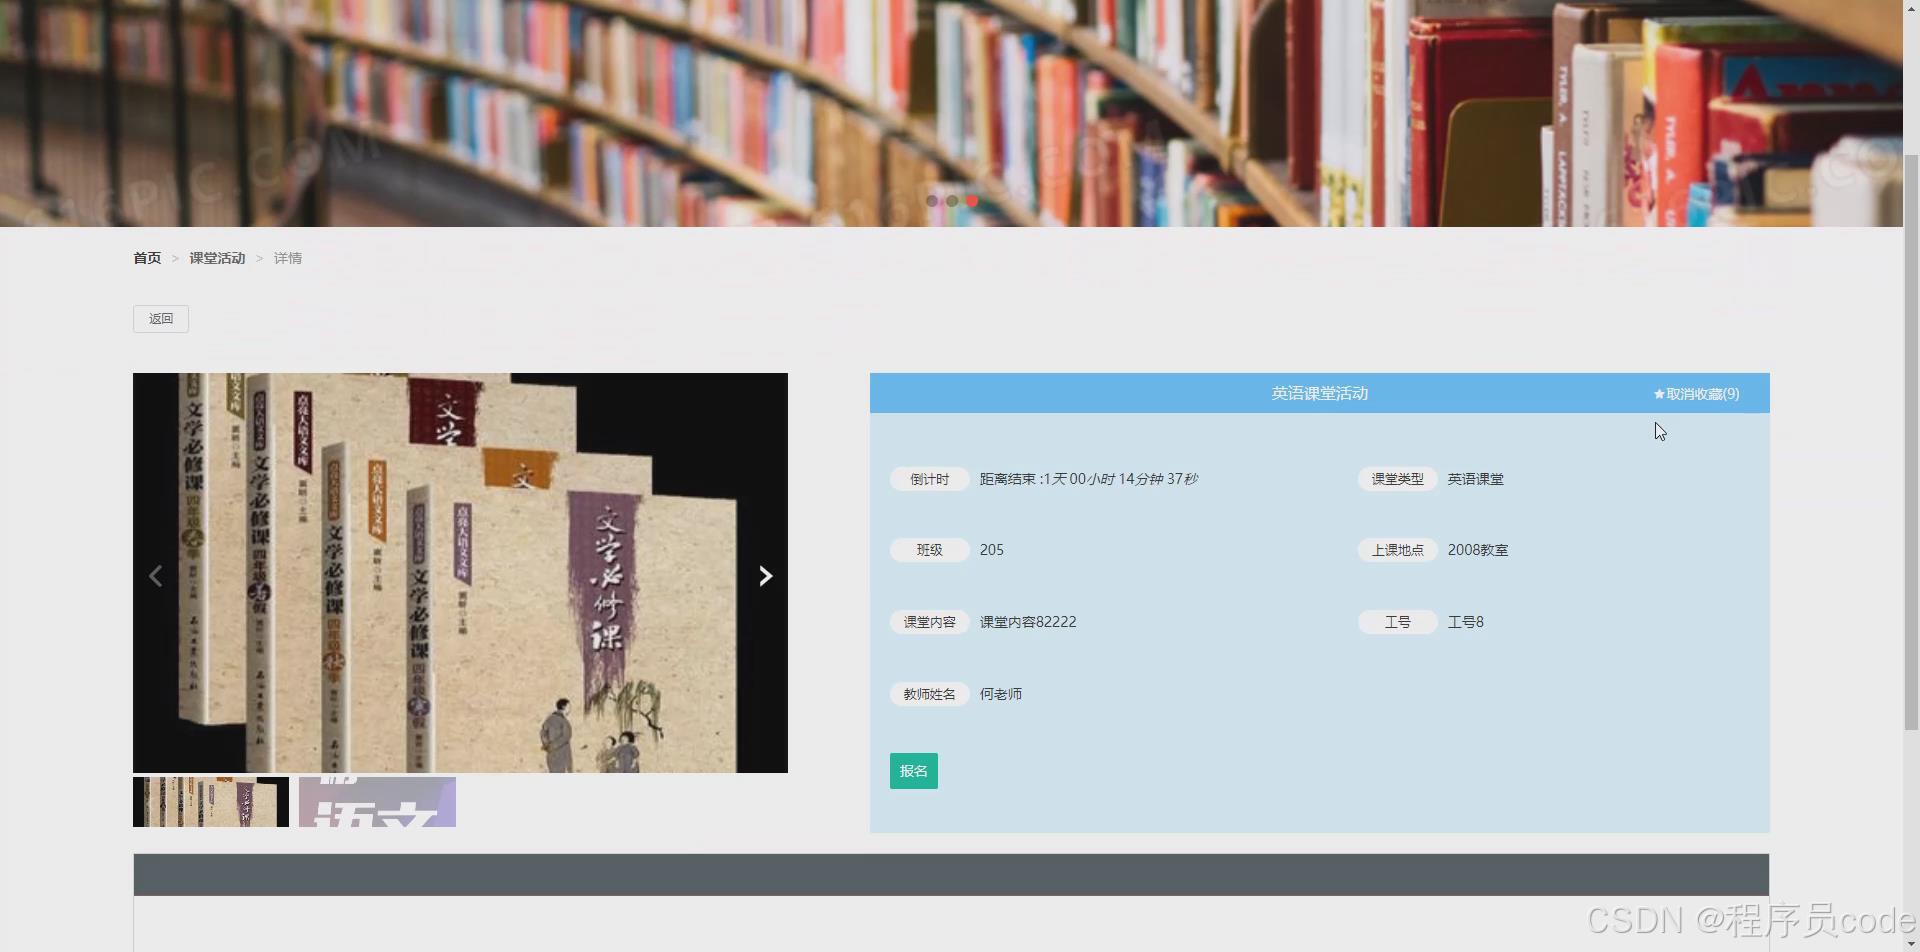Screen dimensions: 1920x952
Task: Click the value 2008教室
Action: pyautogui.click(x=1478, y=550)
